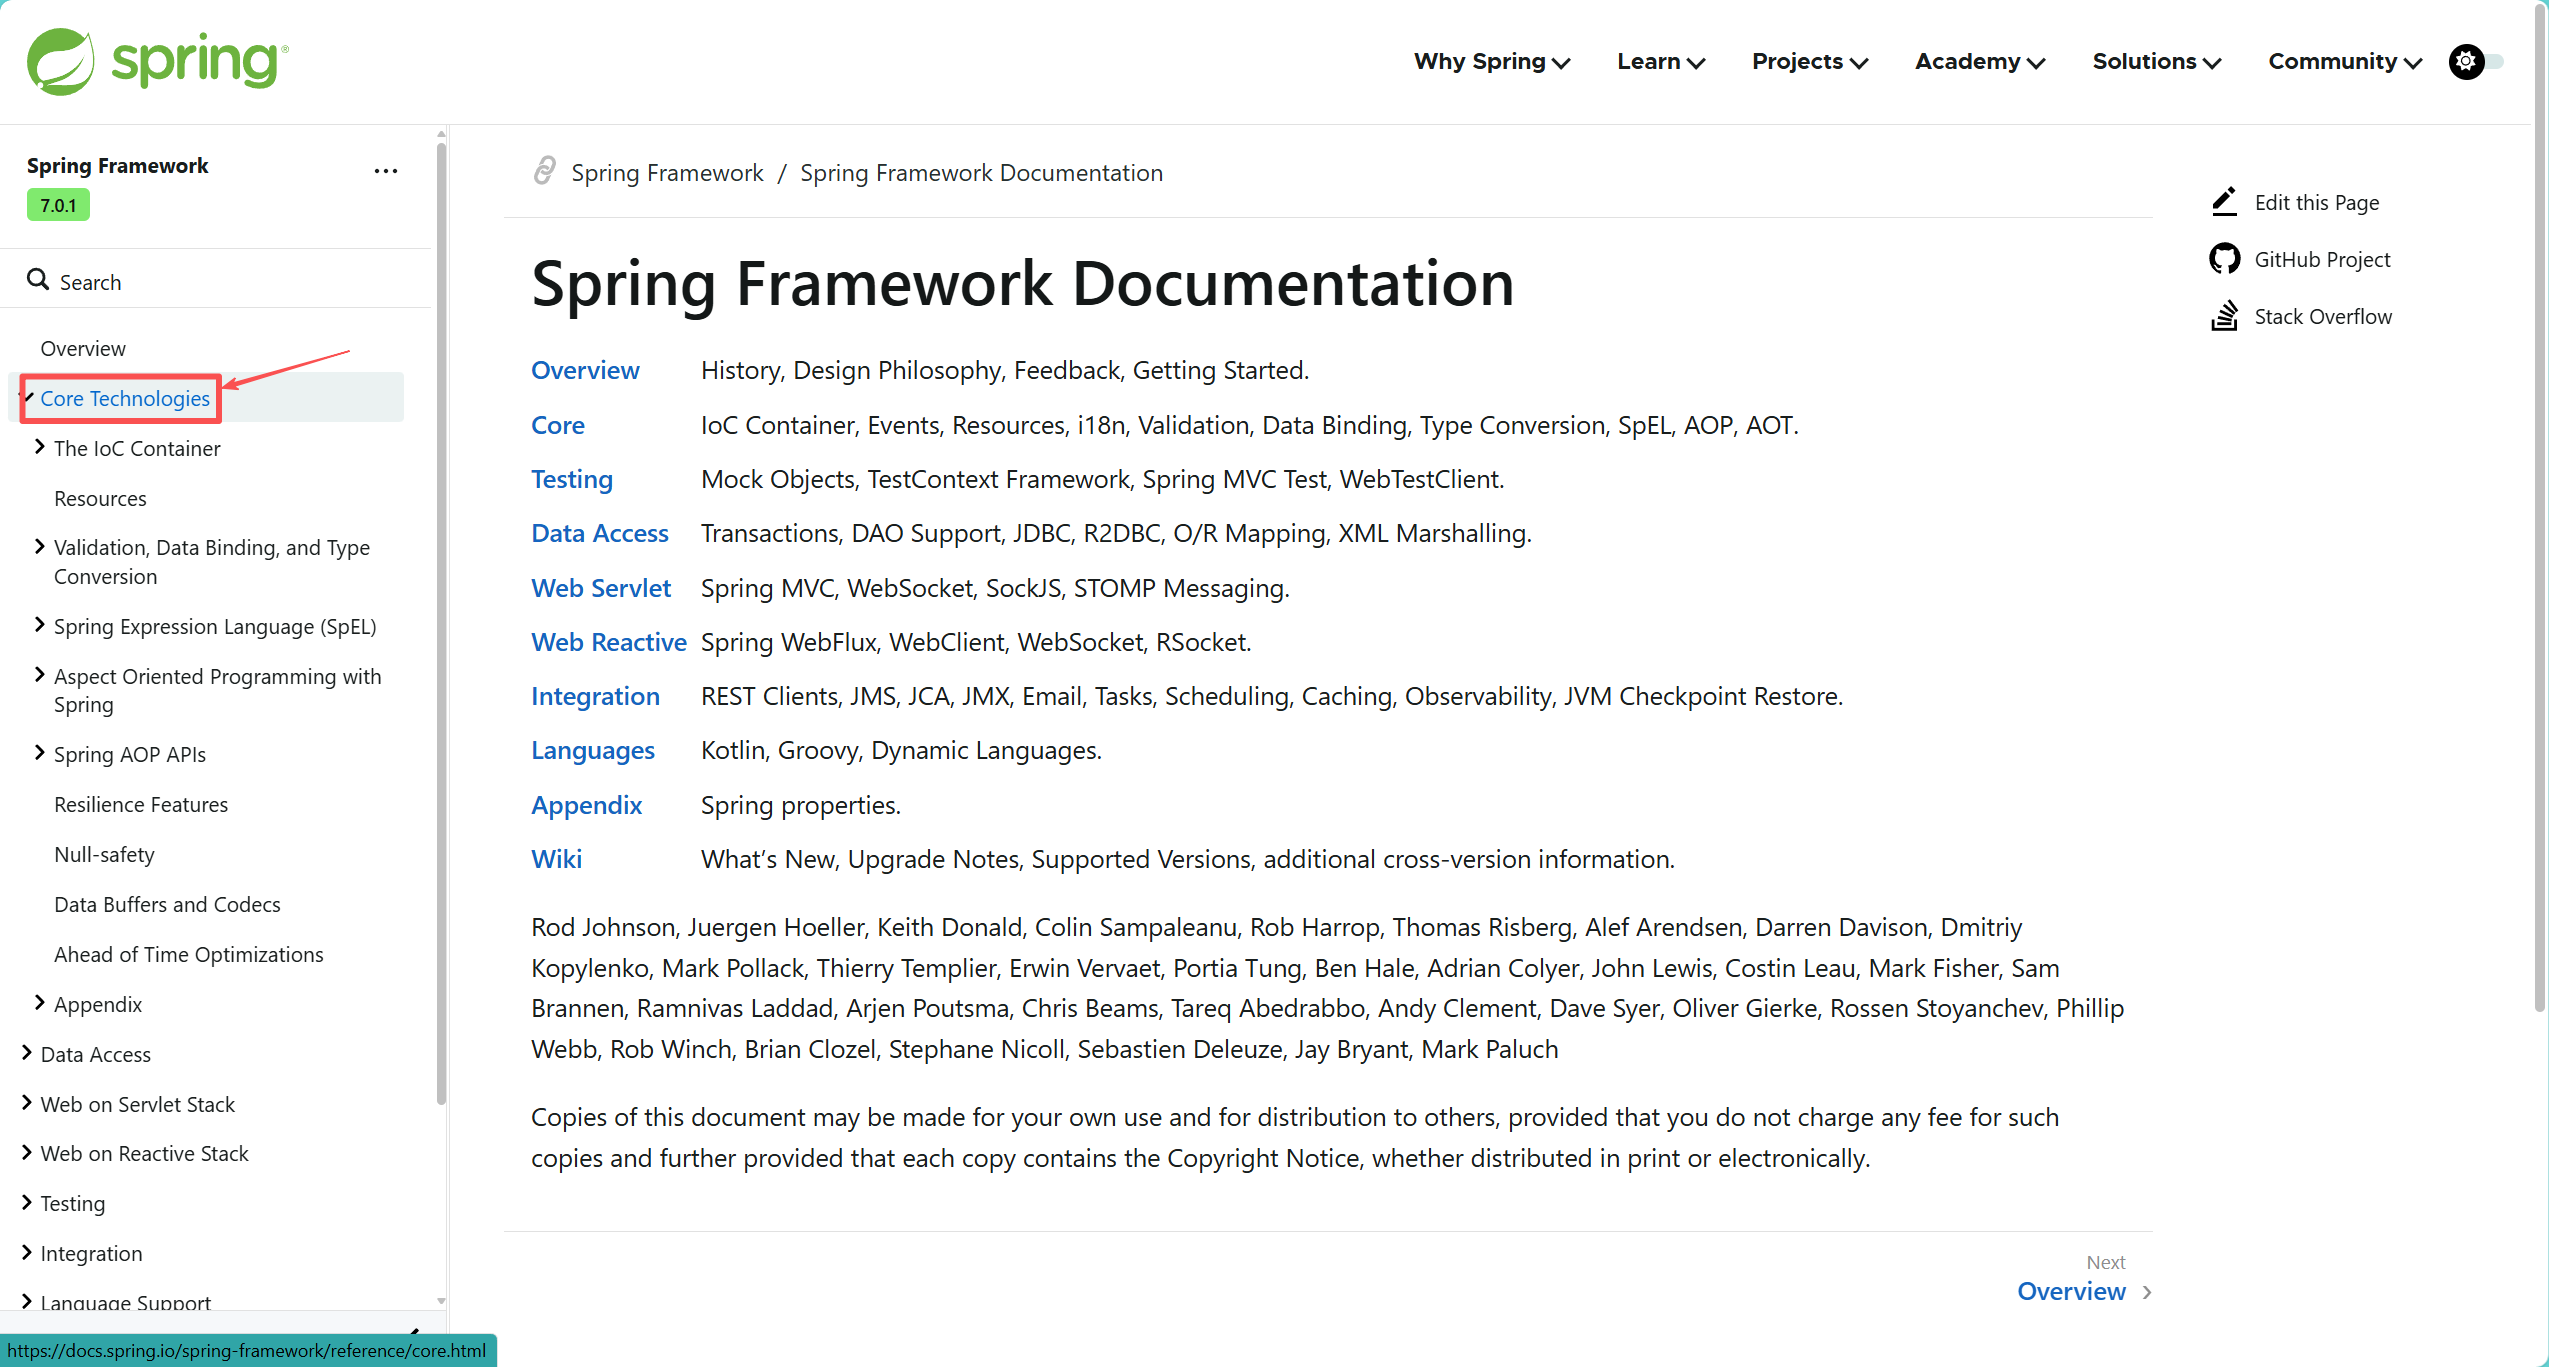The height and width of the screenshot is (1367, 2549).
Task: Click the 7.0.1 version badge
Action: click(58, 205)
